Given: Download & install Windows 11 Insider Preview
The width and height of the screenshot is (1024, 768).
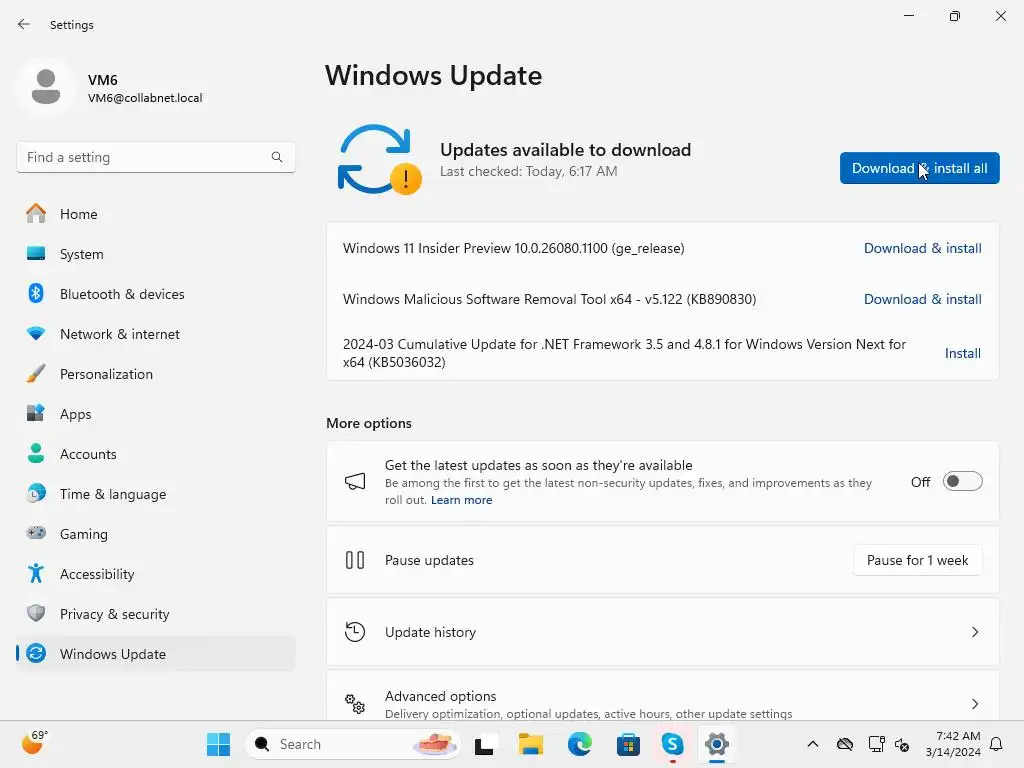Looking at the screenshot, I should point(922,248).
